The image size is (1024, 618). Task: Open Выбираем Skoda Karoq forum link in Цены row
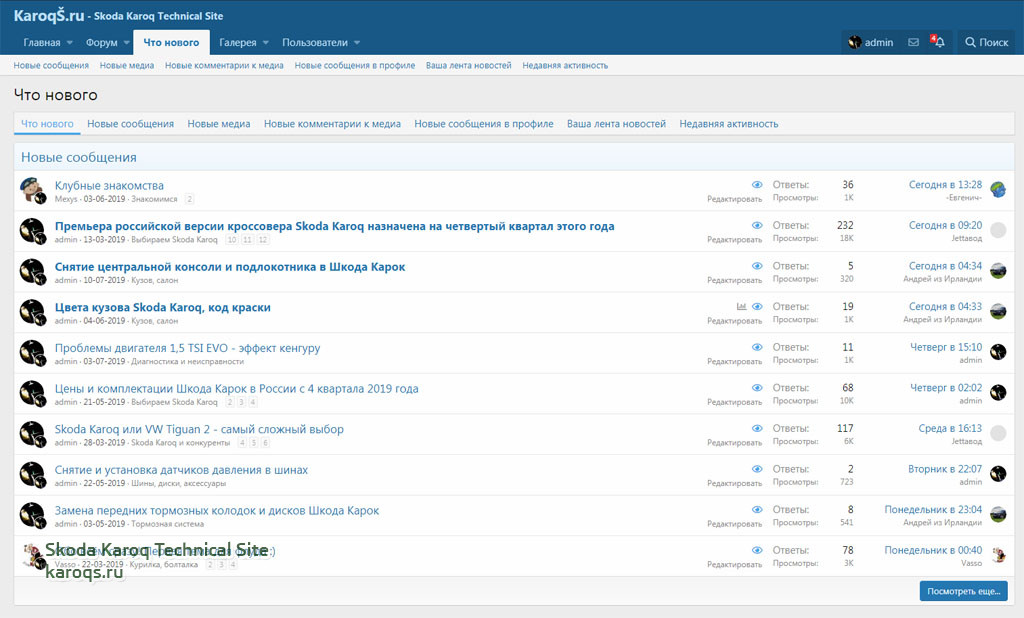tap(174, 402)
